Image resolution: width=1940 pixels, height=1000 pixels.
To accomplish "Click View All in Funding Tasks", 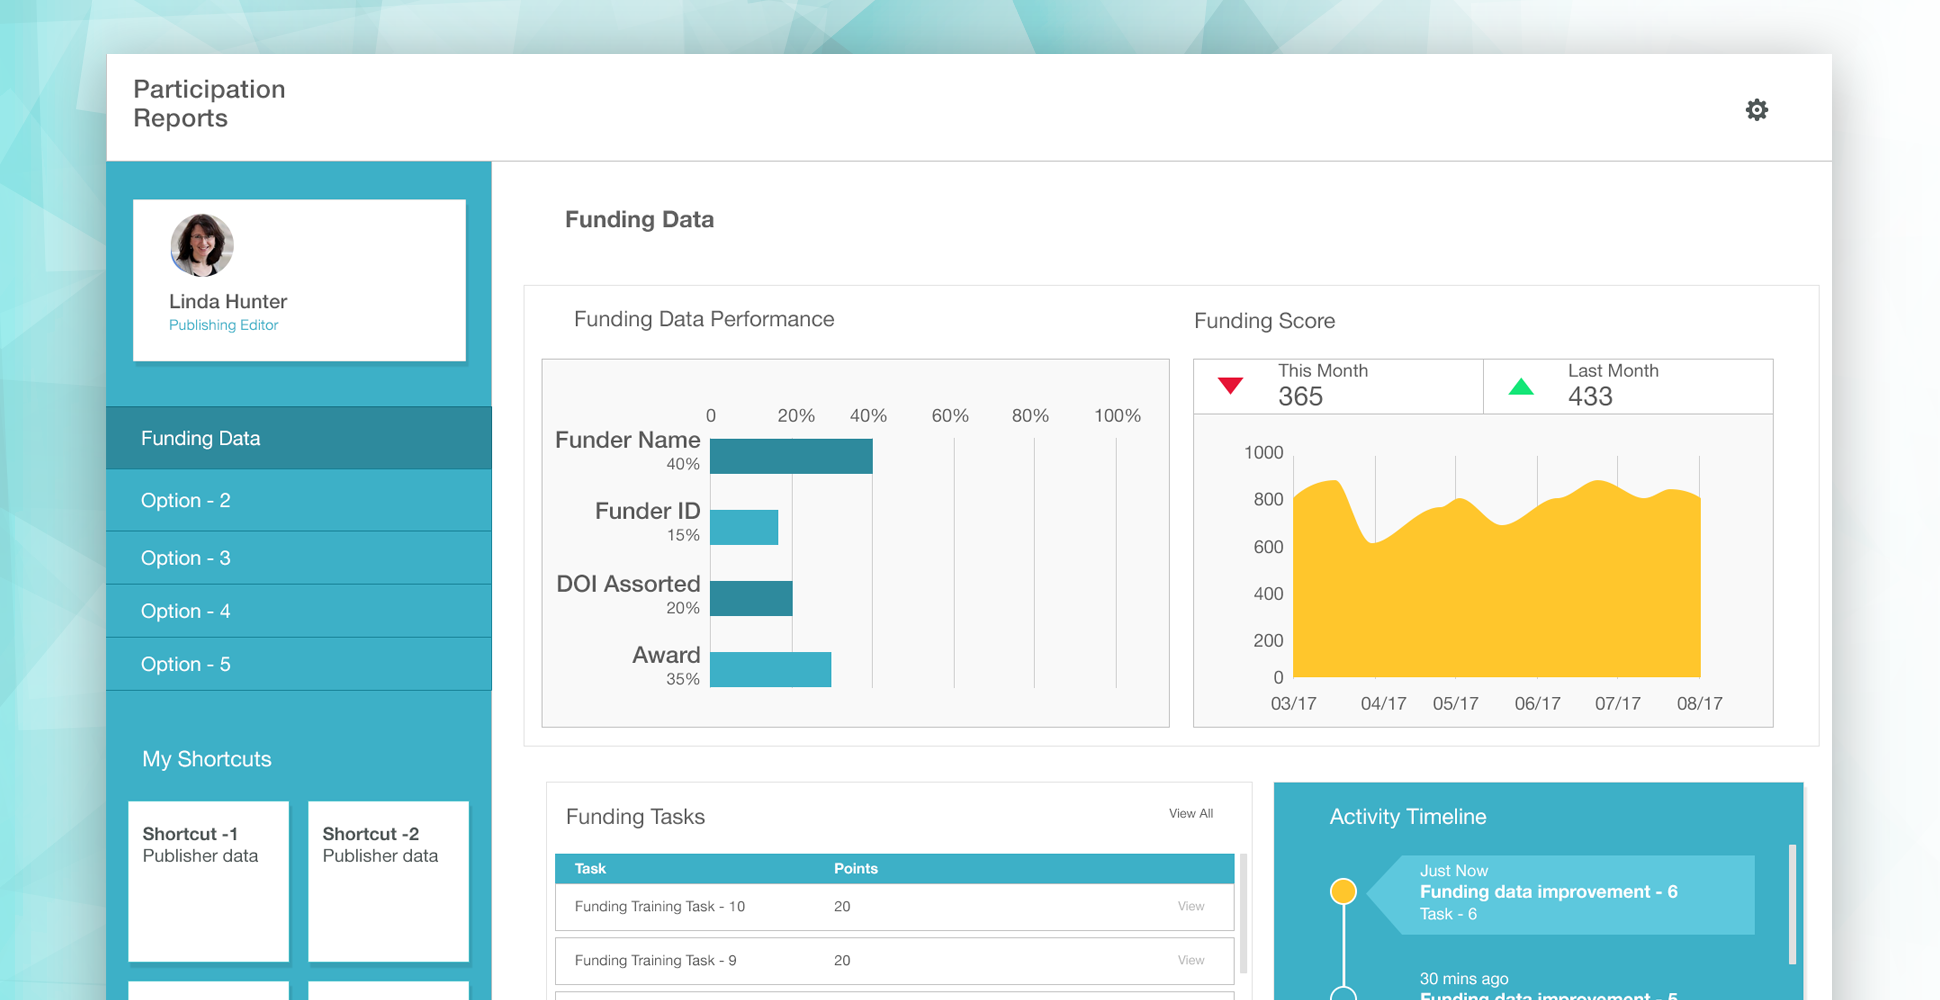I will click(1190, 814).
